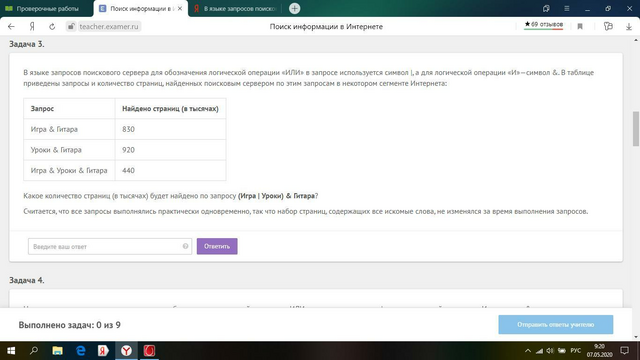Open the 69 отзывов rating link
This screenshot has height=360, width=640.
543,24
